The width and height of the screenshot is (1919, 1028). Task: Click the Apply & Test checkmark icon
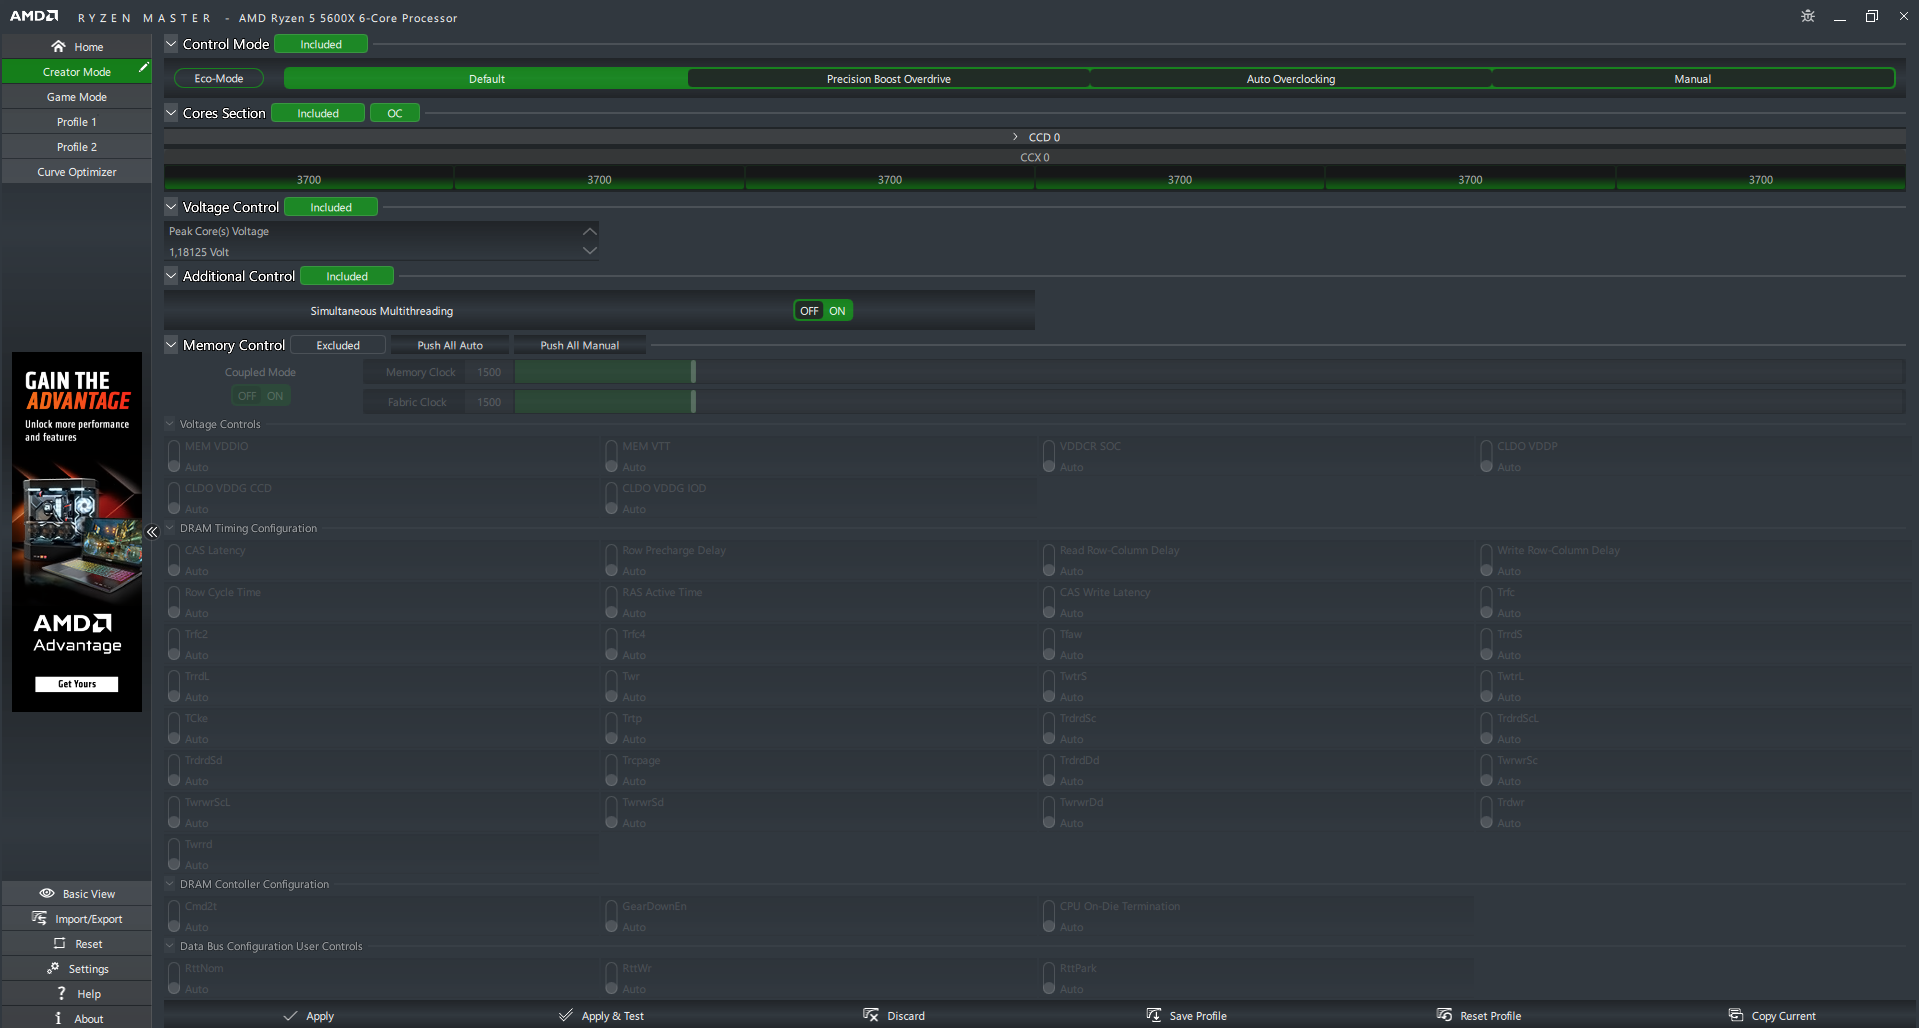pos(566,1015)
